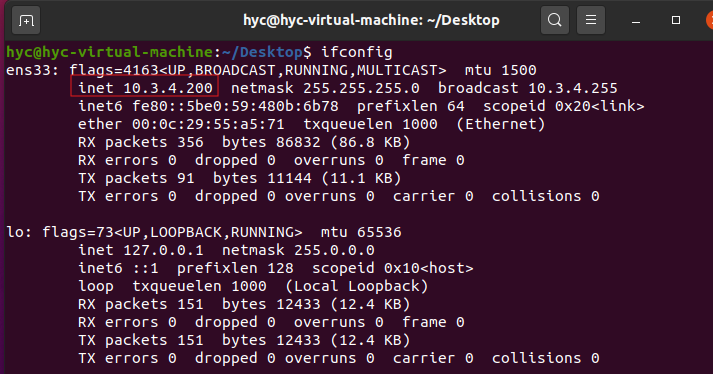The height and width of the screenshot is (374, 713).
Task: Click the mtu 65536 value
Action: tap(361, 232)
